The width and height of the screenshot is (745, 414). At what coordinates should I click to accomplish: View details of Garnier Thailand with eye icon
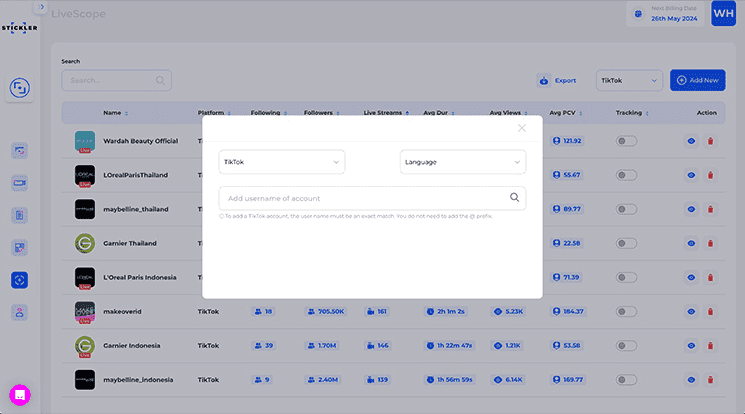[x=691, y=243]
